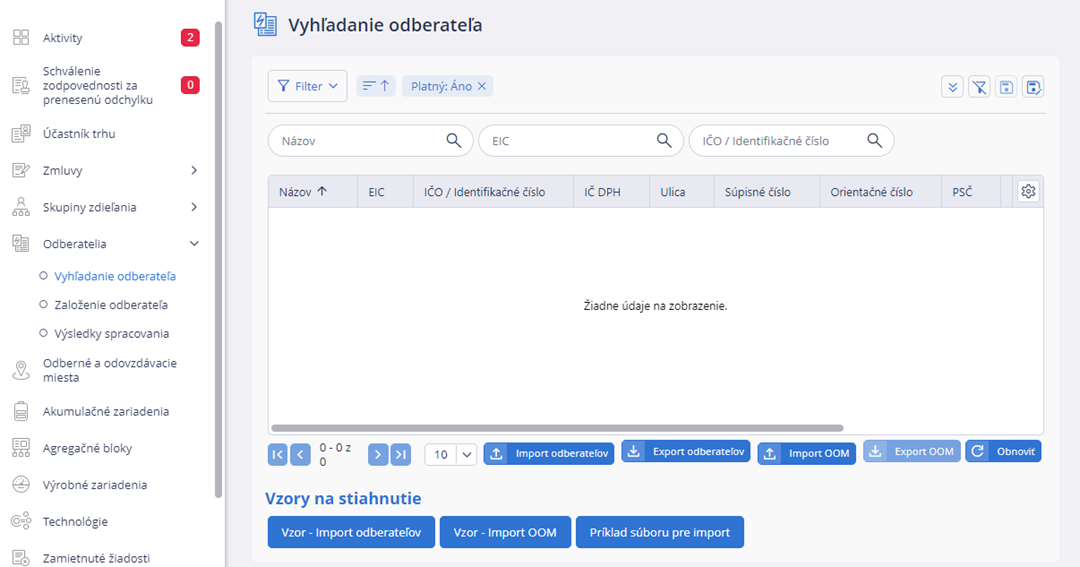Image resolution: width=1080 pixels, height=567 pixels.
Task: Open table column settings gear icon
Action: 1028,192
